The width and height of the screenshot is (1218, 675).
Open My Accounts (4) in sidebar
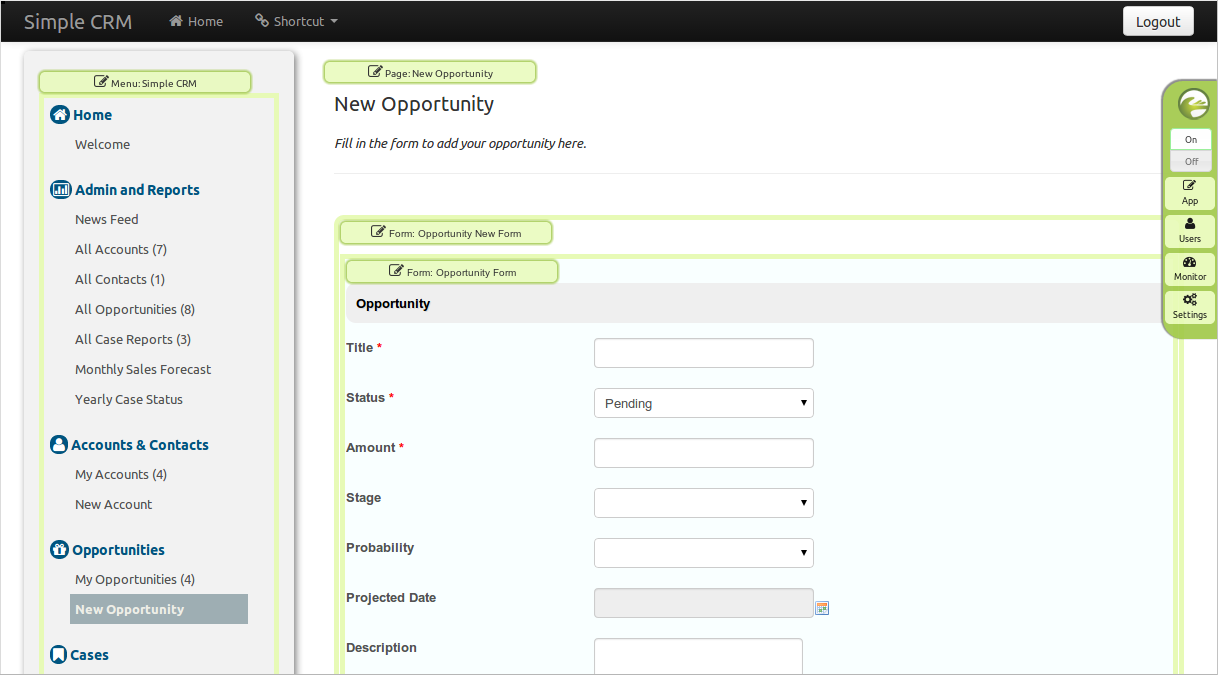pyautogui.click(x=121, y=474)
